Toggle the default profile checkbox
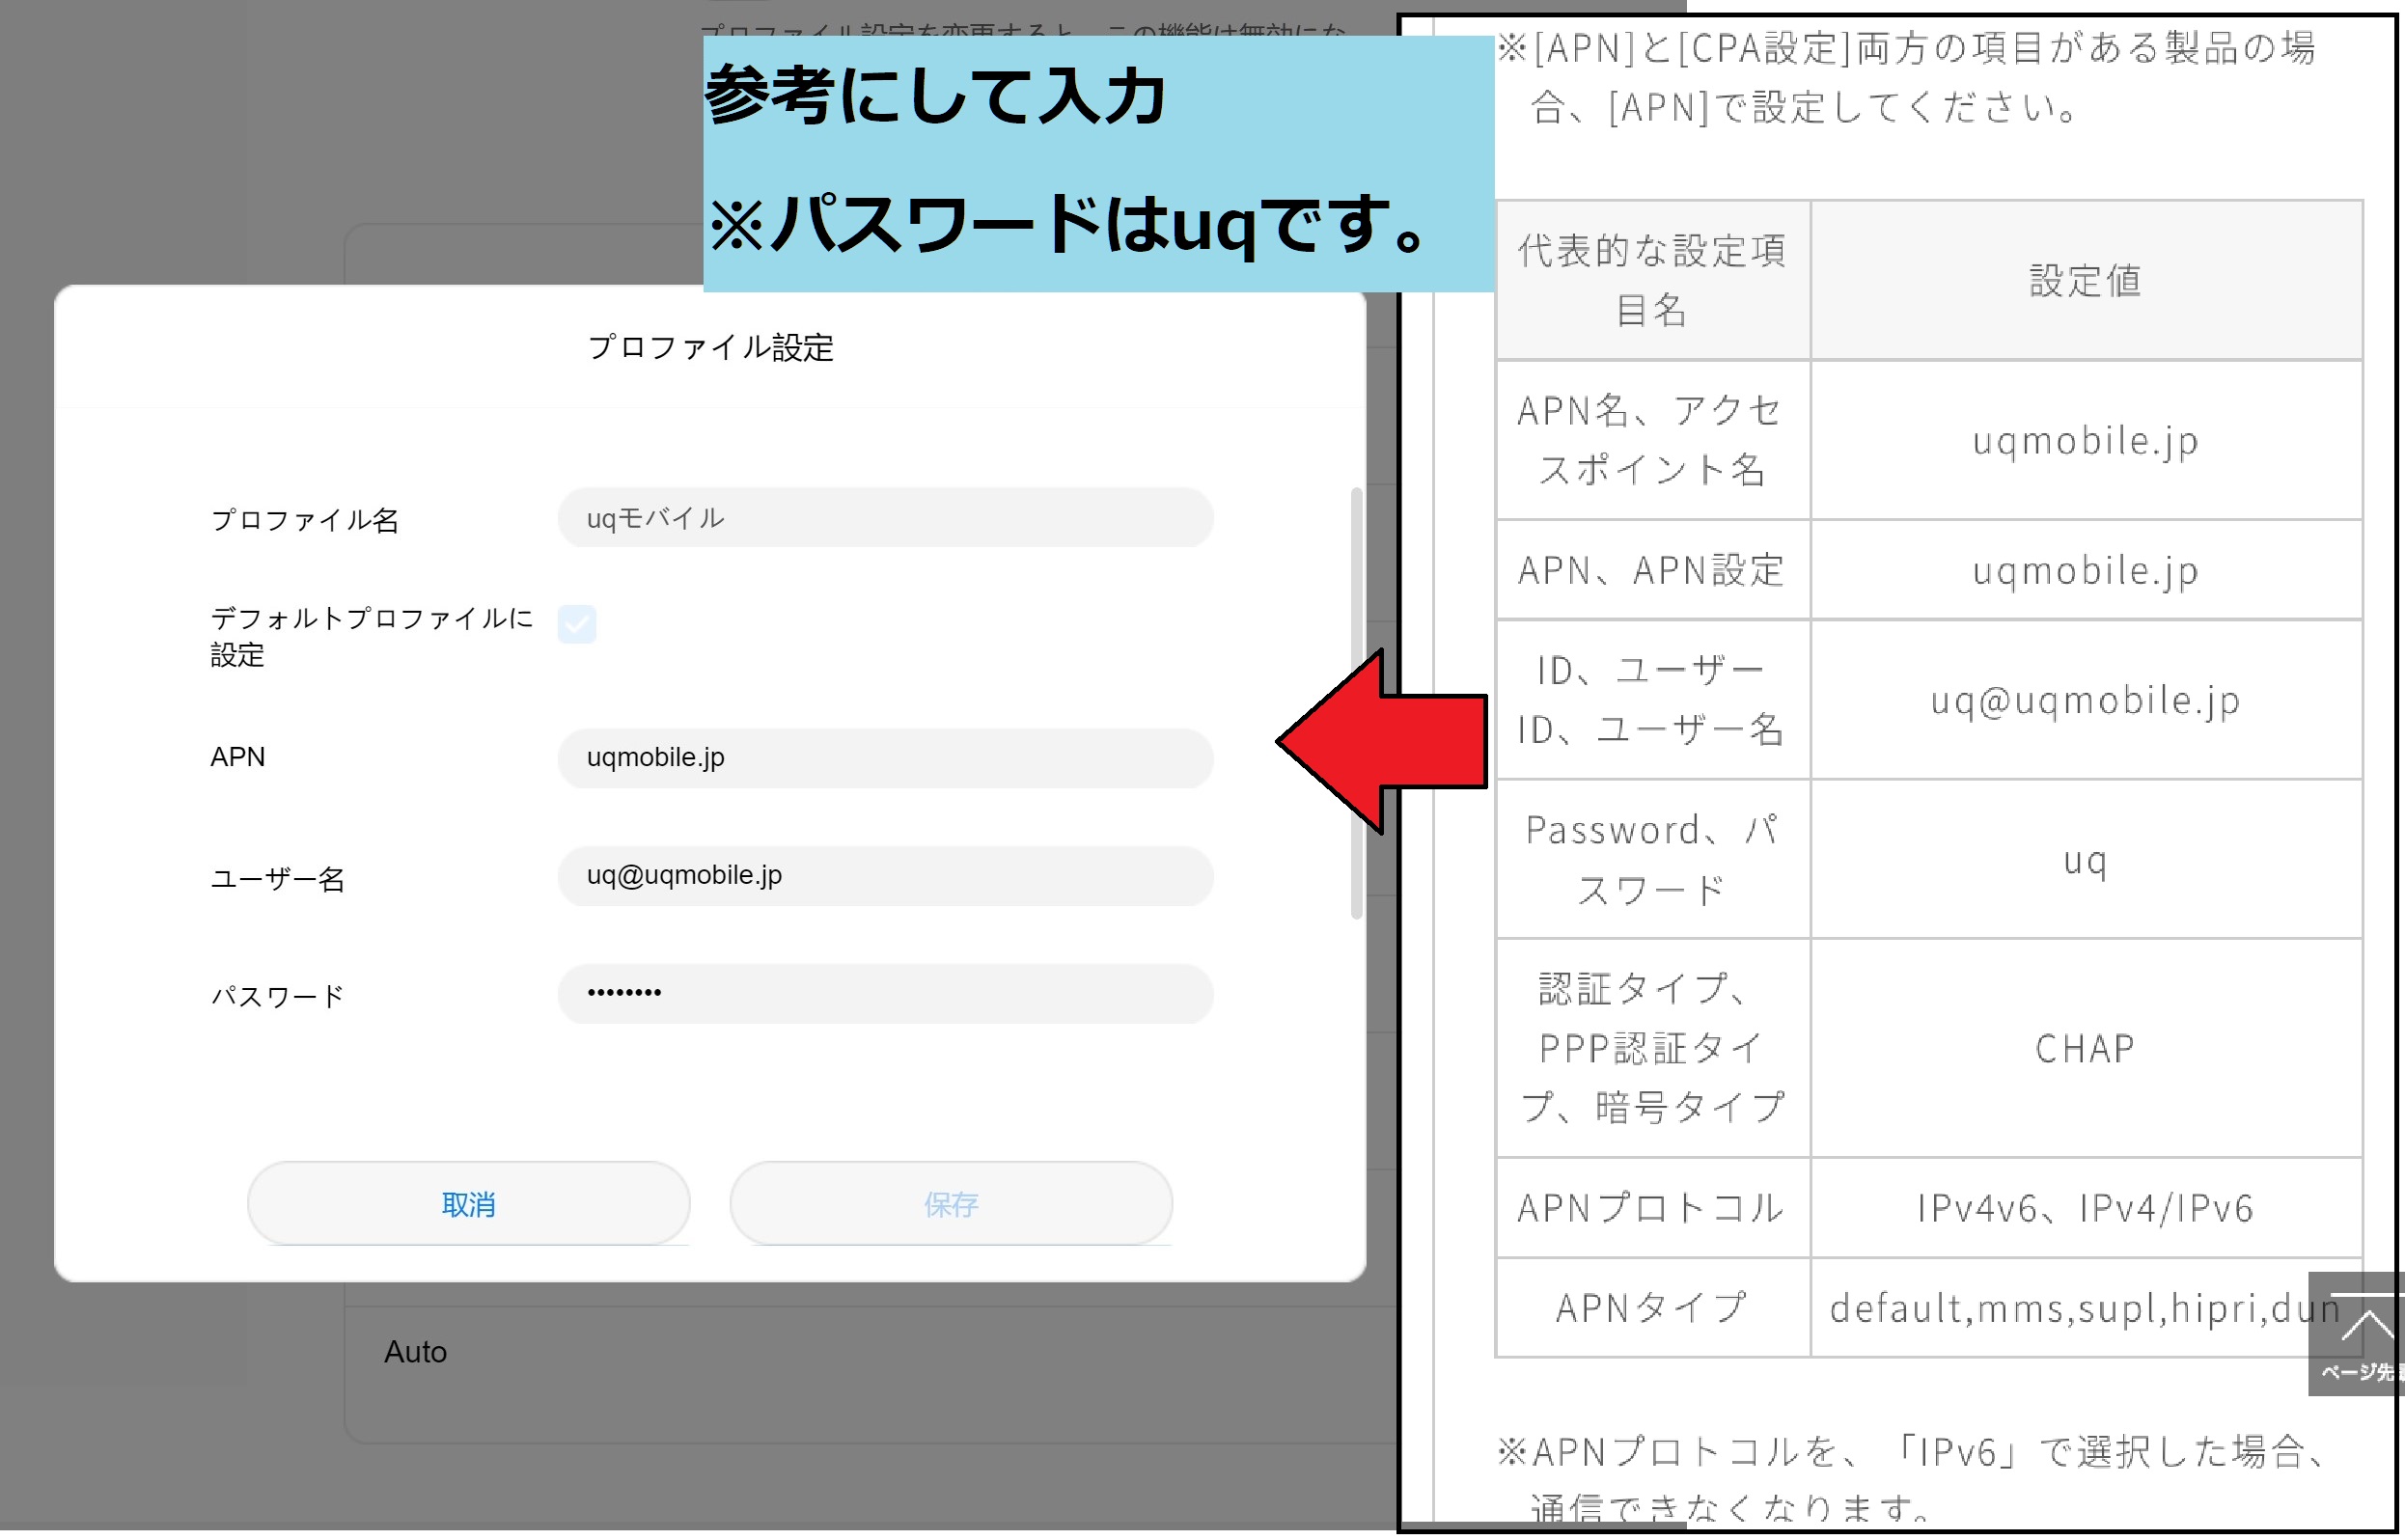 (x=577, y=624)
